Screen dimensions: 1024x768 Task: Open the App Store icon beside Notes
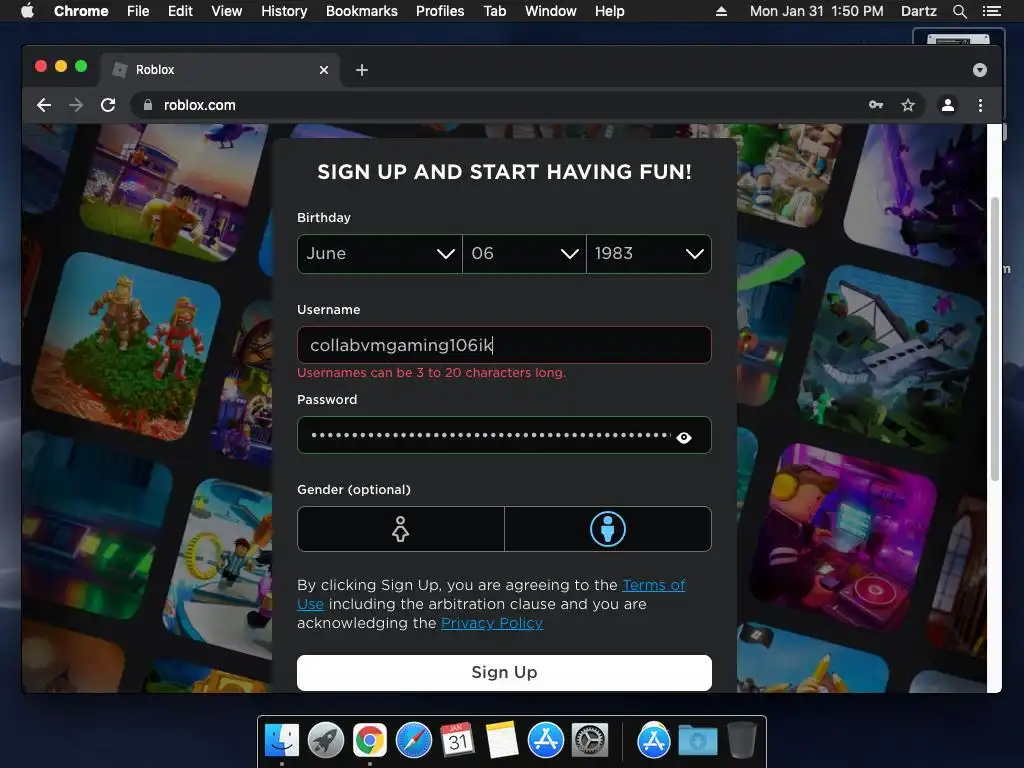point(546,741)
